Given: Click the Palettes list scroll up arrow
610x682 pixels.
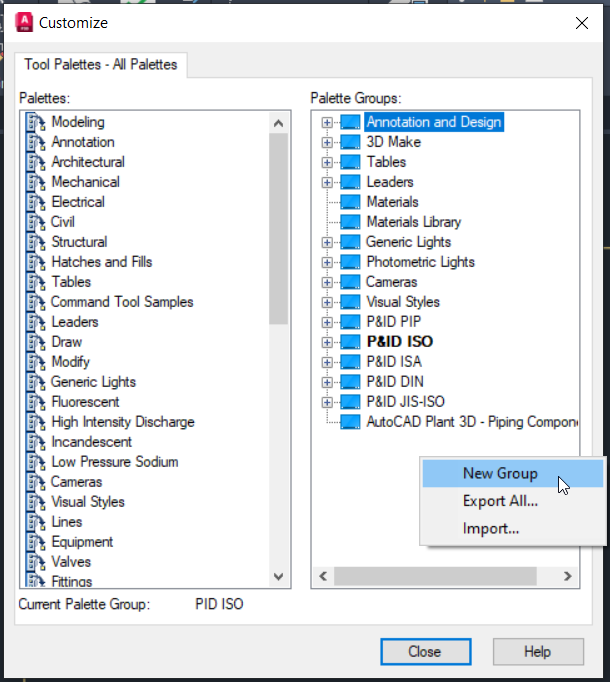Looking at the screenshot, I should coord(278,124).
